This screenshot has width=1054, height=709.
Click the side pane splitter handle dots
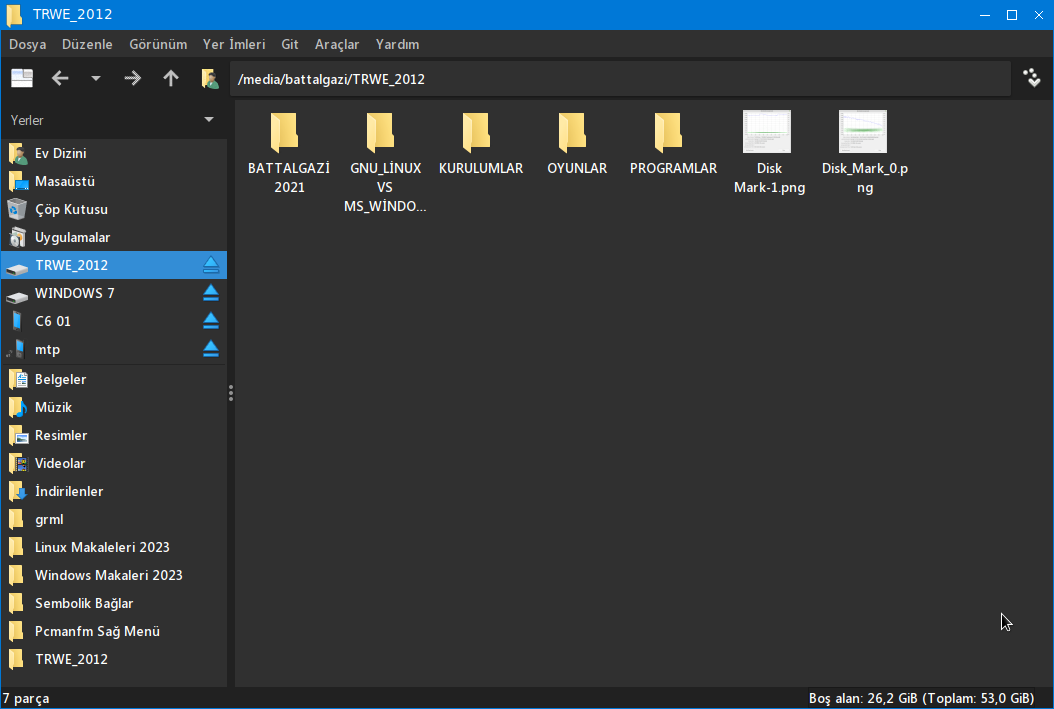tap(231, 393)
